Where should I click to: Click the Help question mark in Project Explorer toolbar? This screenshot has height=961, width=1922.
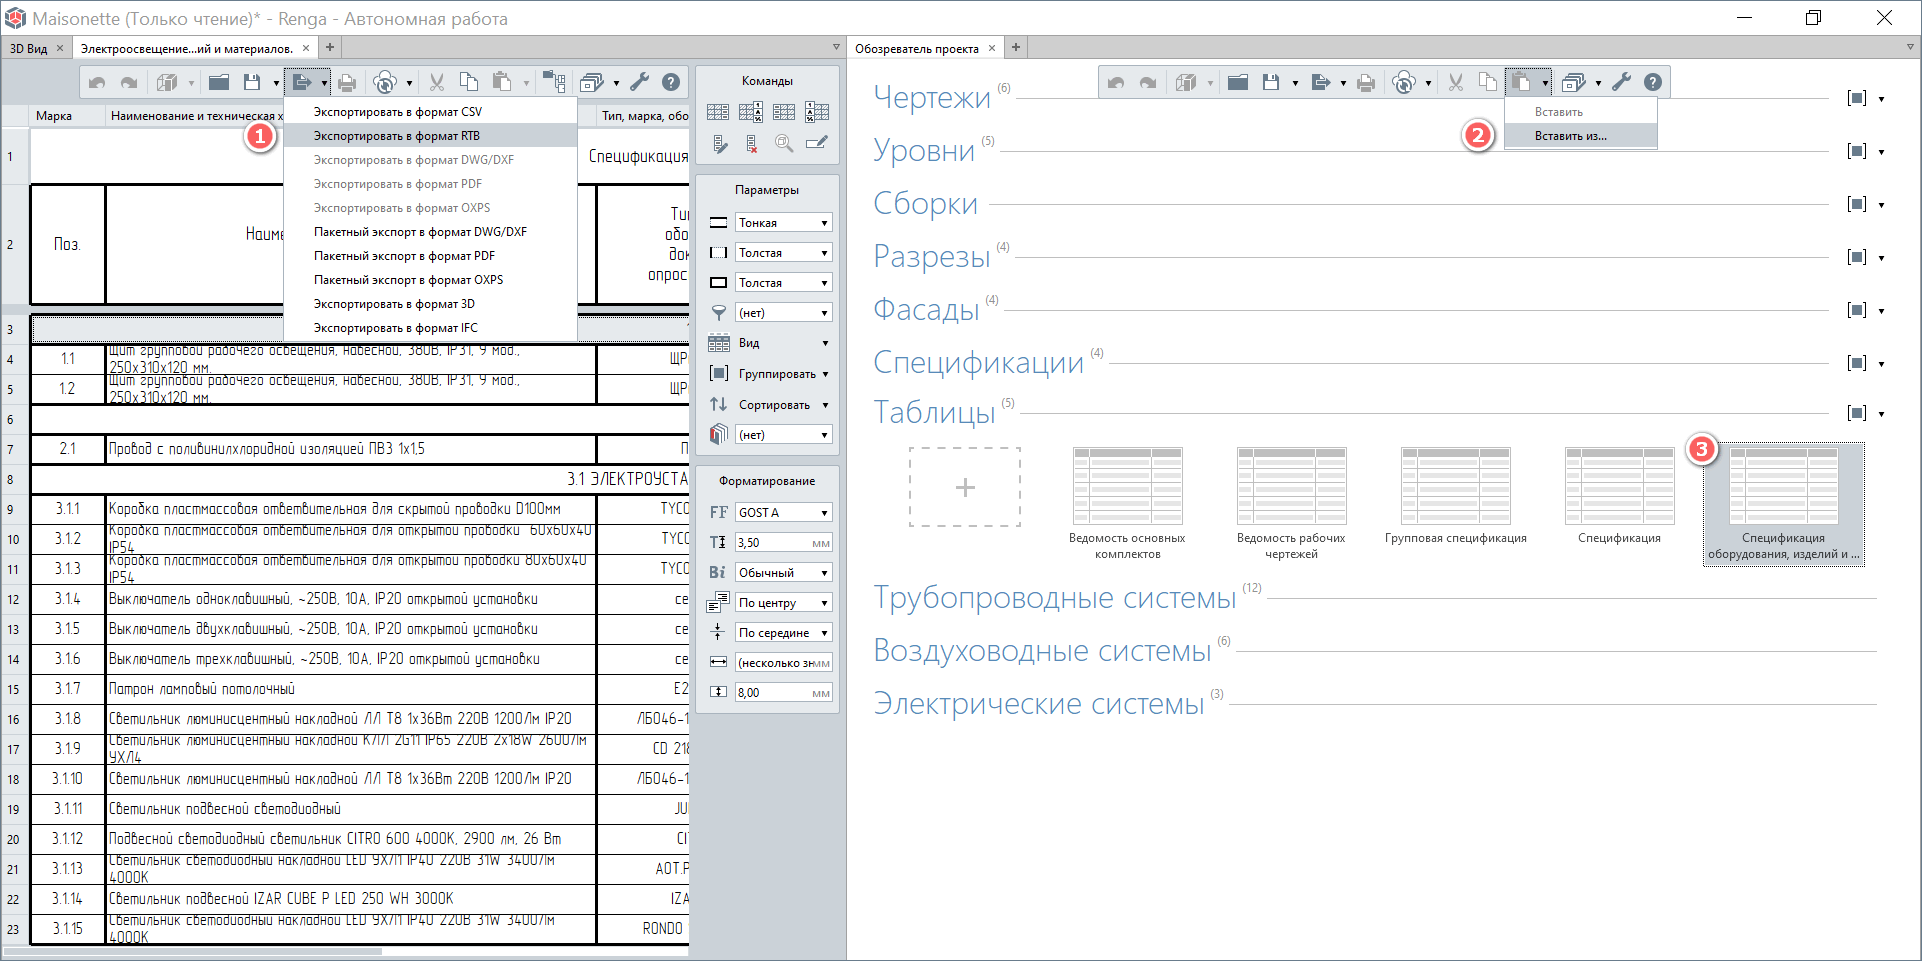click(x=1653, y=83)
